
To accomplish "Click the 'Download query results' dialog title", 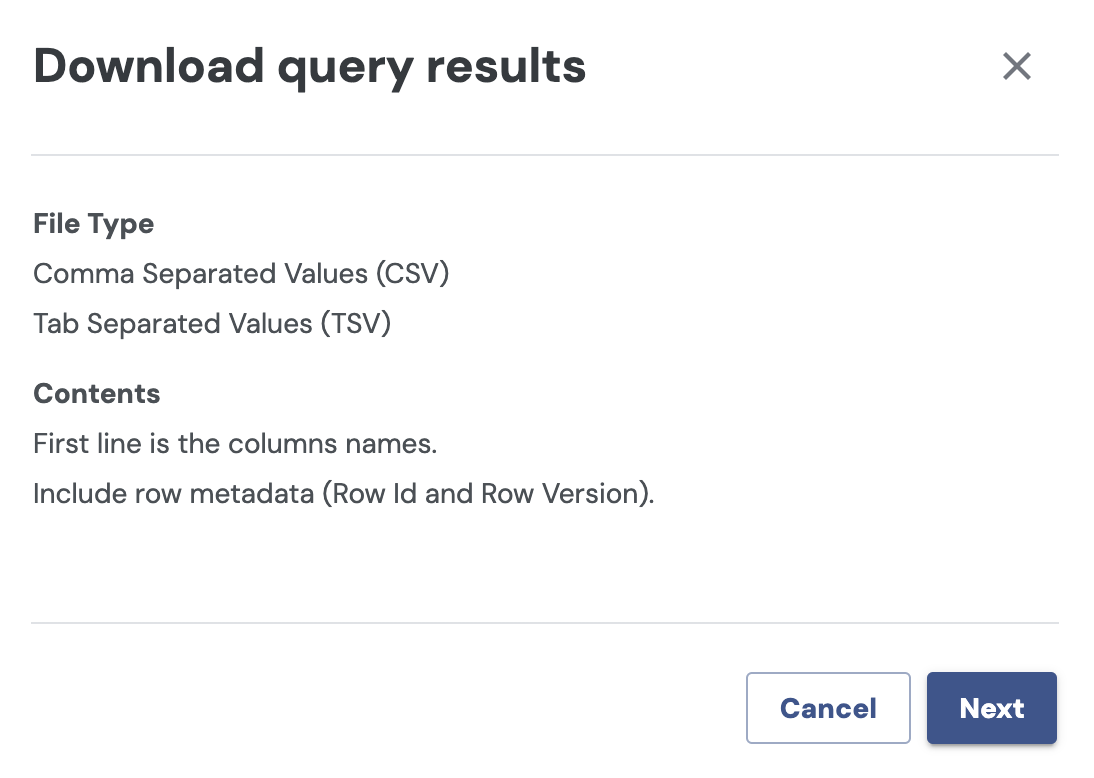I will (x=309, y=67).
